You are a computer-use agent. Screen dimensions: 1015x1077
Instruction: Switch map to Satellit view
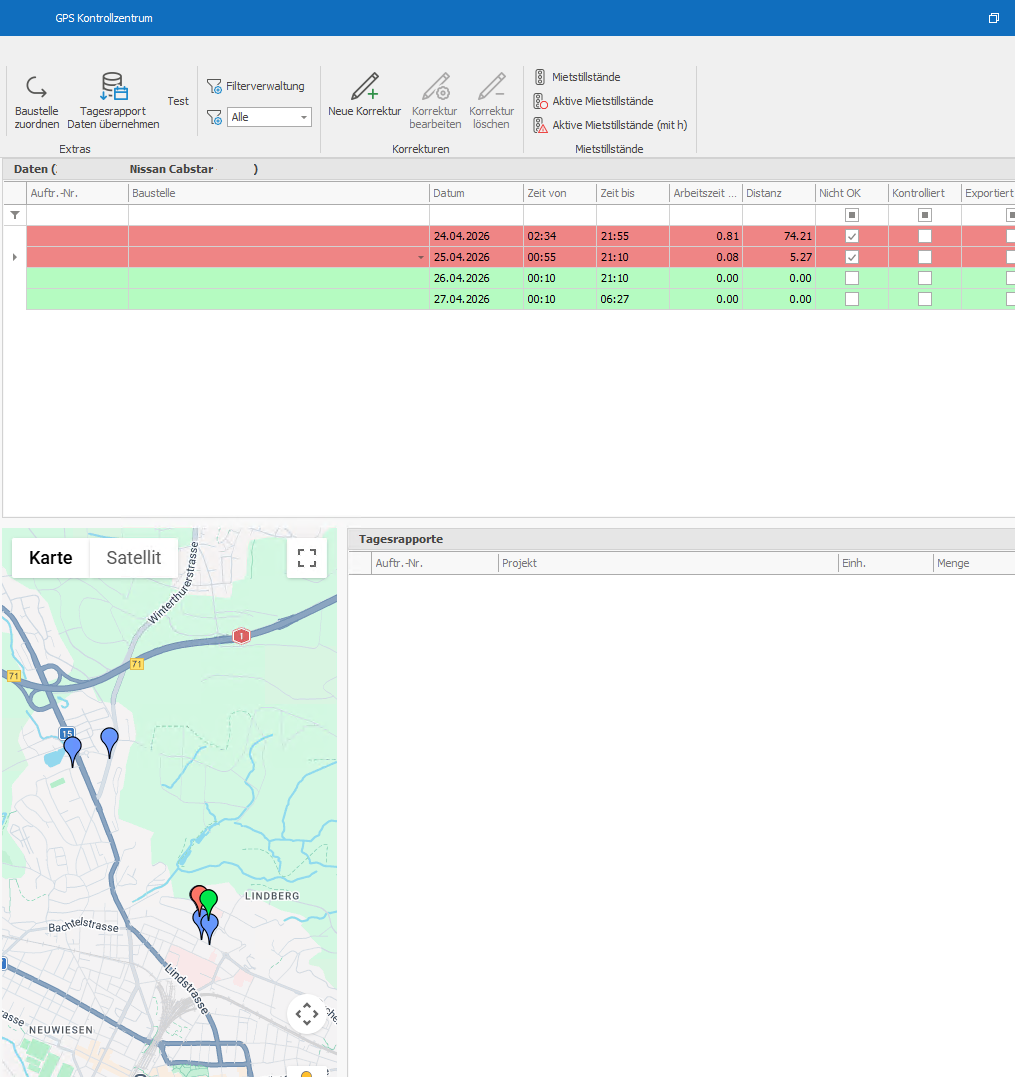pos(134,558)
